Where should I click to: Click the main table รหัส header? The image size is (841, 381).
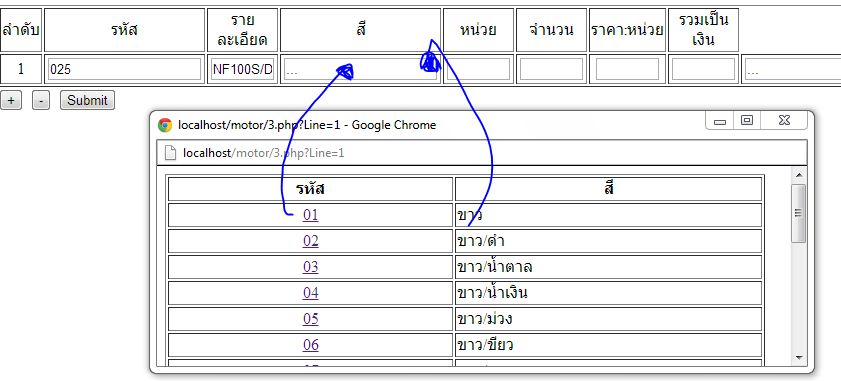[124, 30]
